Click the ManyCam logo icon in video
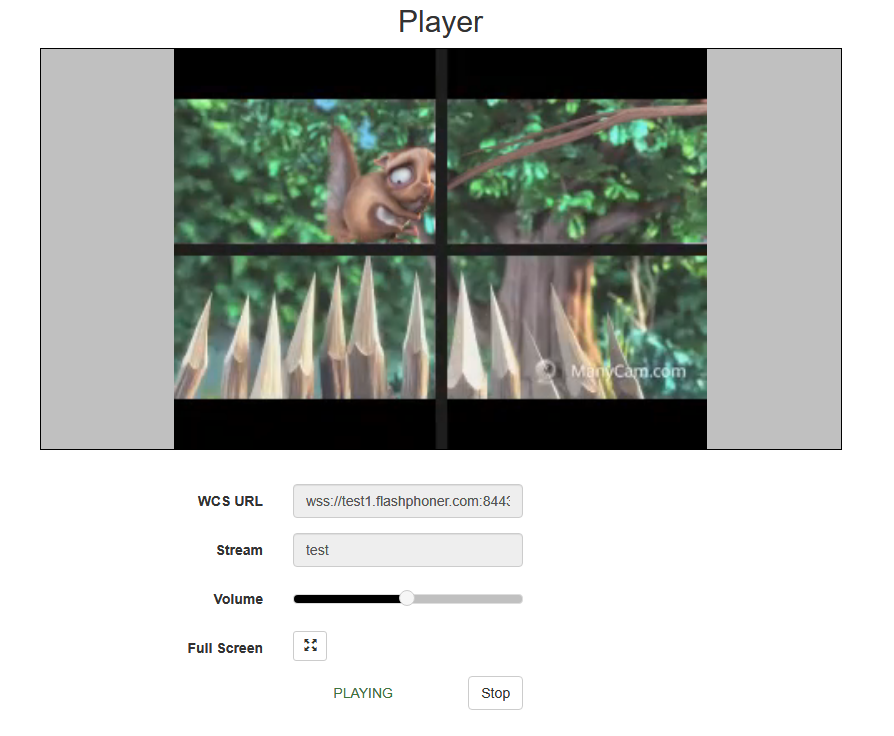The width and height of the screenshot is (894, 736). [546, 371]
